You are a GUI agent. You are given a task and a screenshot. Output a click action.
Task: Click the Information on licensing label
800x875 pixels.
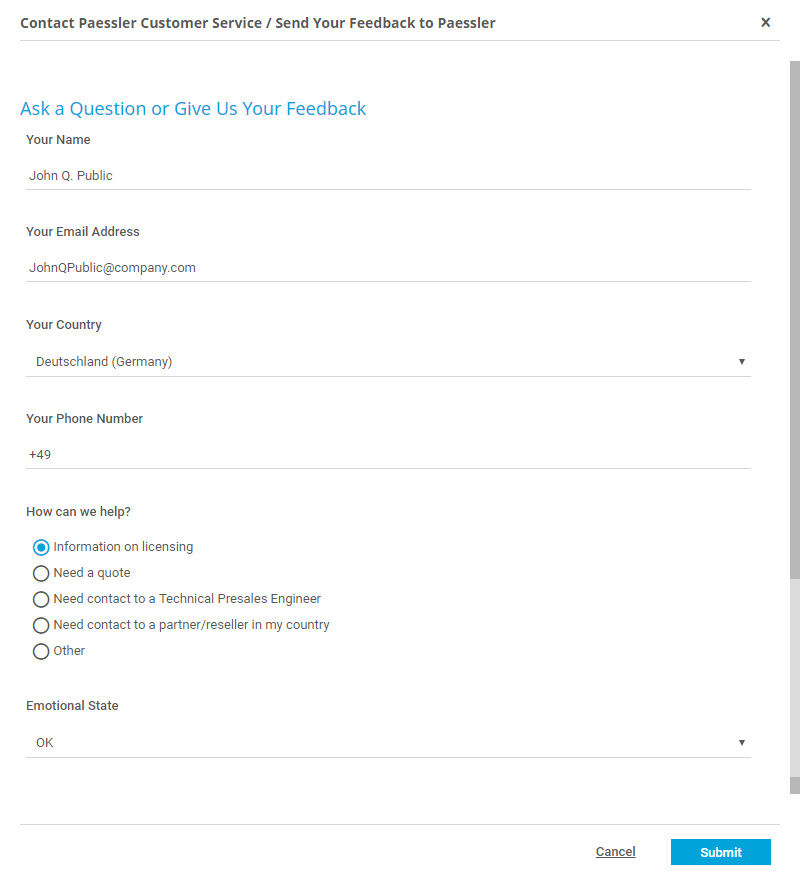point(123,547)
